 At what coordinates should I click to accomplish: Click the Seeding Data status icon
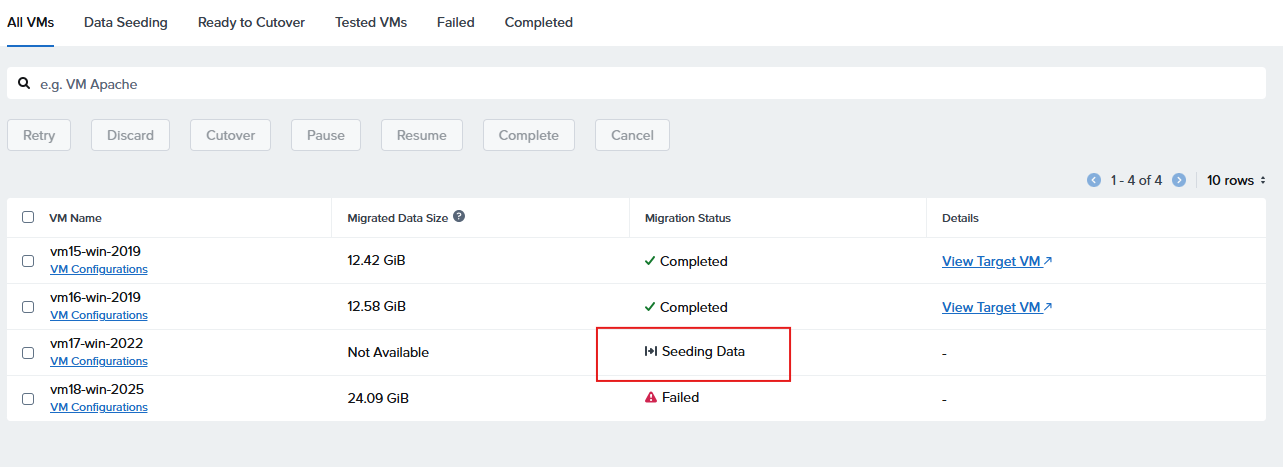coord(650,352)
